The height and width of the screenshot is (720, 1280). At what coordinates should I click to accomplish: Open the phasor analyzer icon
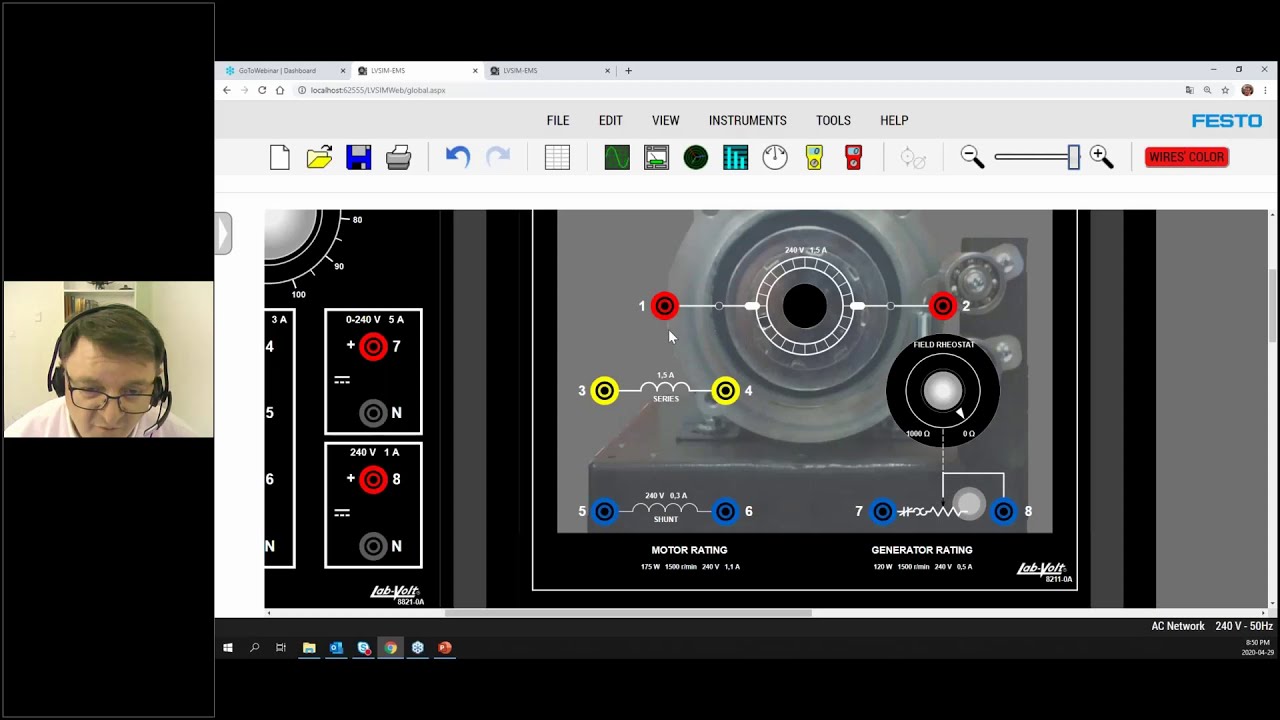click(696, 157)
